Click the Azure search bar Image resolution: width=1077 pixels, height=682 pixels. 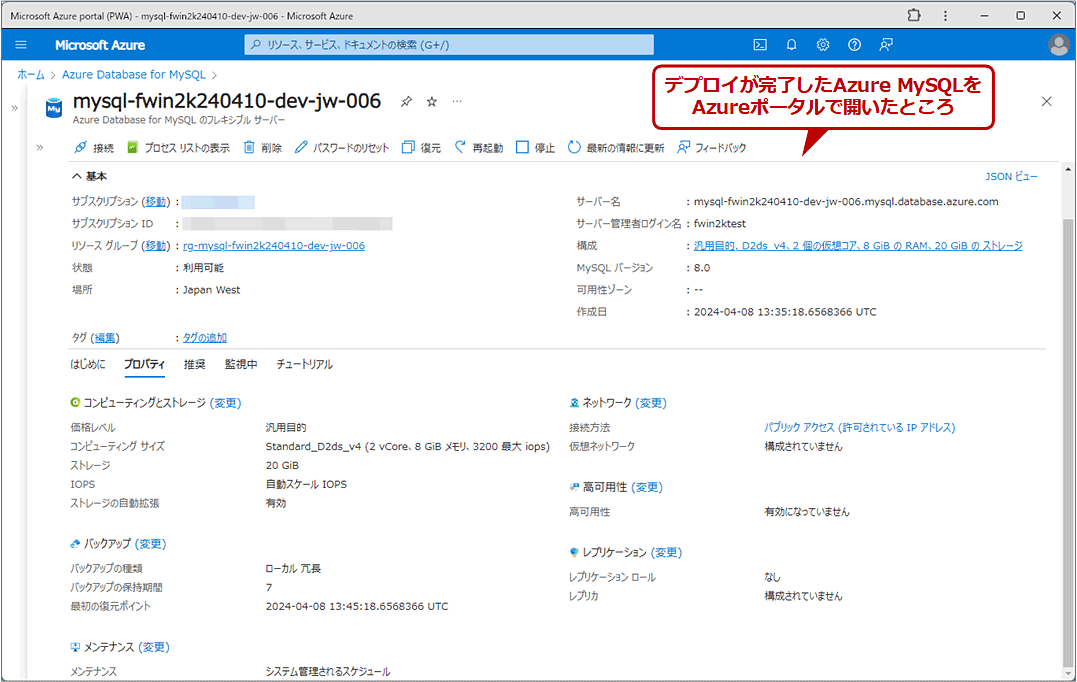point(448,44)
